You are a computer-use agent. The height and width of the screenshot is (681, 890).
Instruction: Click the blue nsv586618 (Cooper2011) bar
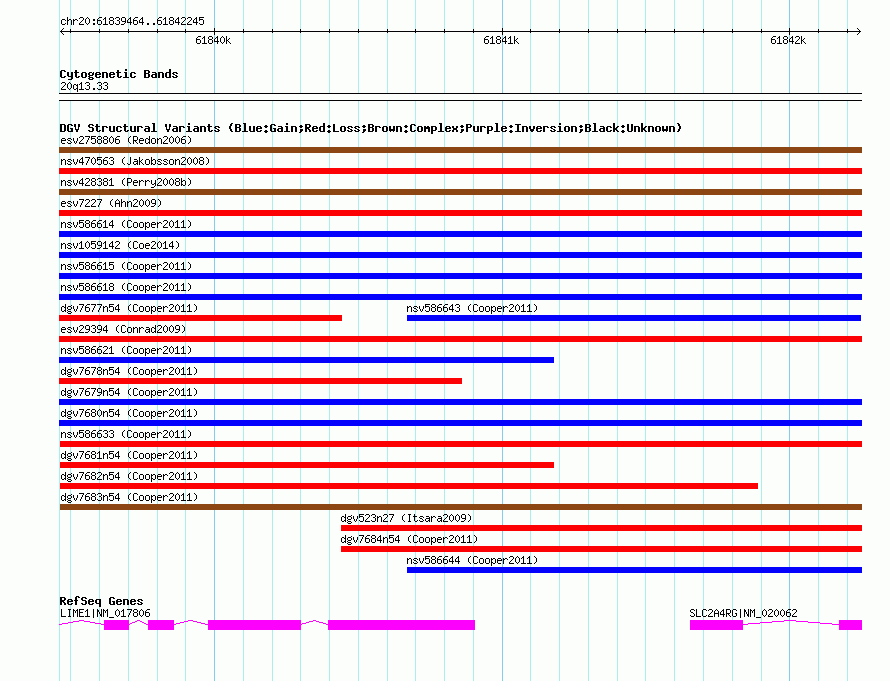pos(460,297)
